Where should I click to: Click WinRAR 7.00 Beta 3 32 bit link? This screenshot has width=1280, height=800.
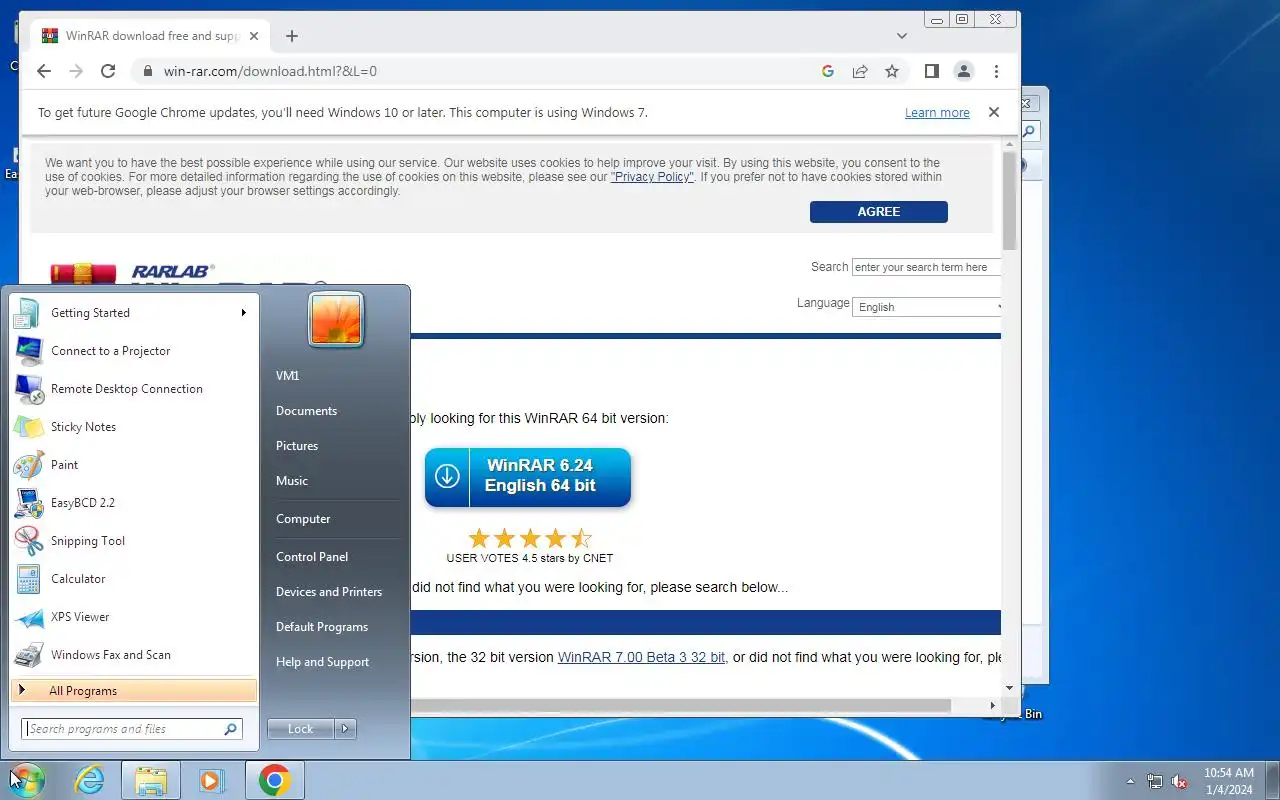(642, 657)
